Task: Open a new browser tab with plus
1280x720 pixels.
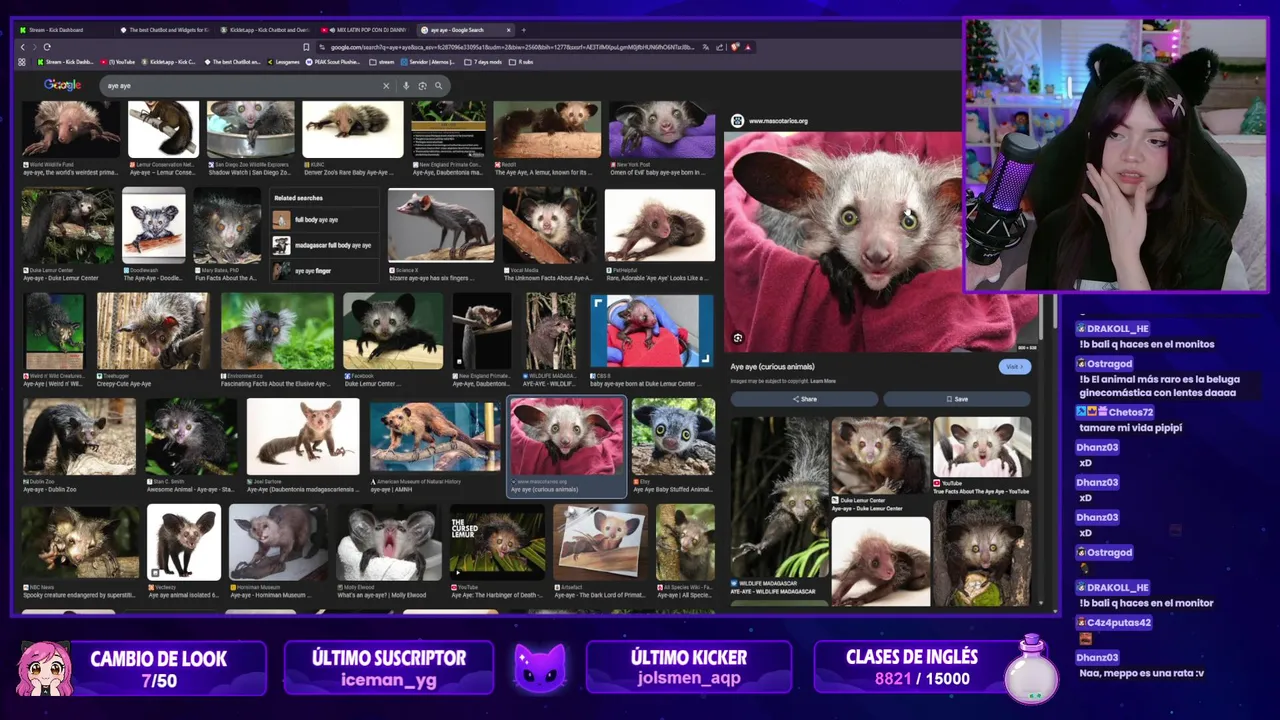Action: pos(523,30)
